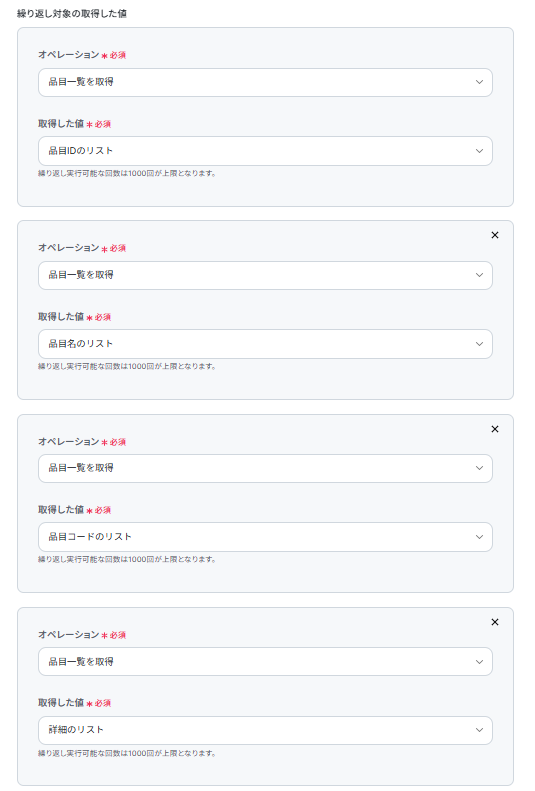Click the chevron of the operation field above 品目名のリスト
The height and width of the screenshot is (791, 535).
click(x=480, y=275)
